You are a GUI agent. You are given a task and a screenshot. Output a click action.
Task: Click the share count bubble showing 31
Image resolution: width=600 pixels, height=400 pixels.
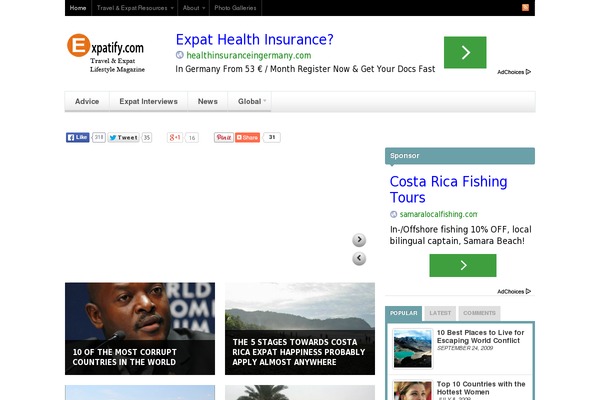[272, 137]
